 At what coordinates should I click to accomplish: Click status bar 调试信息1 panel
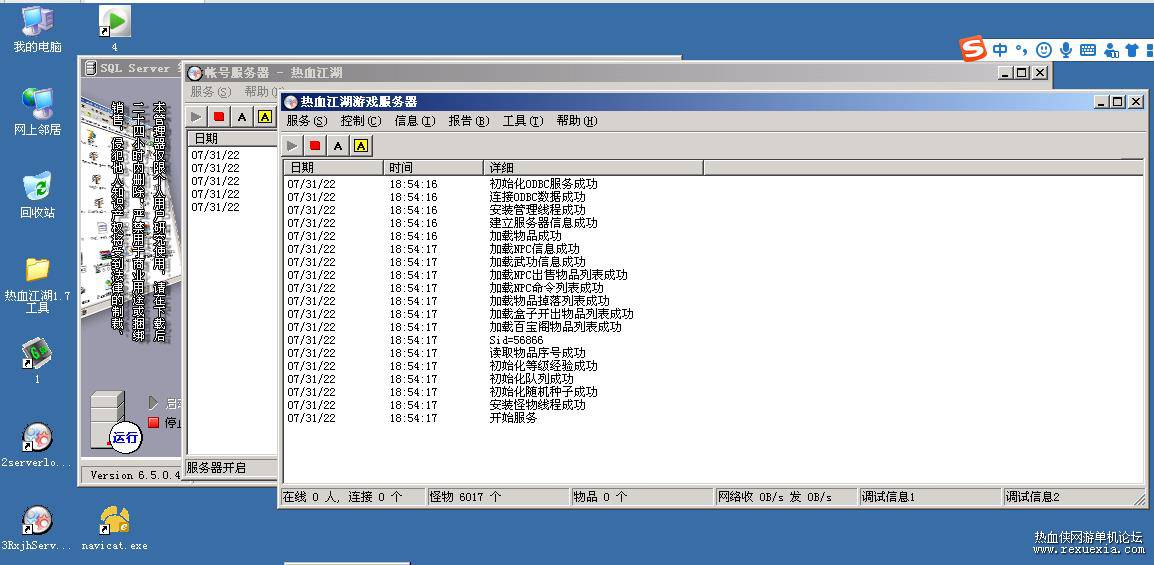[x=930, y=497]
